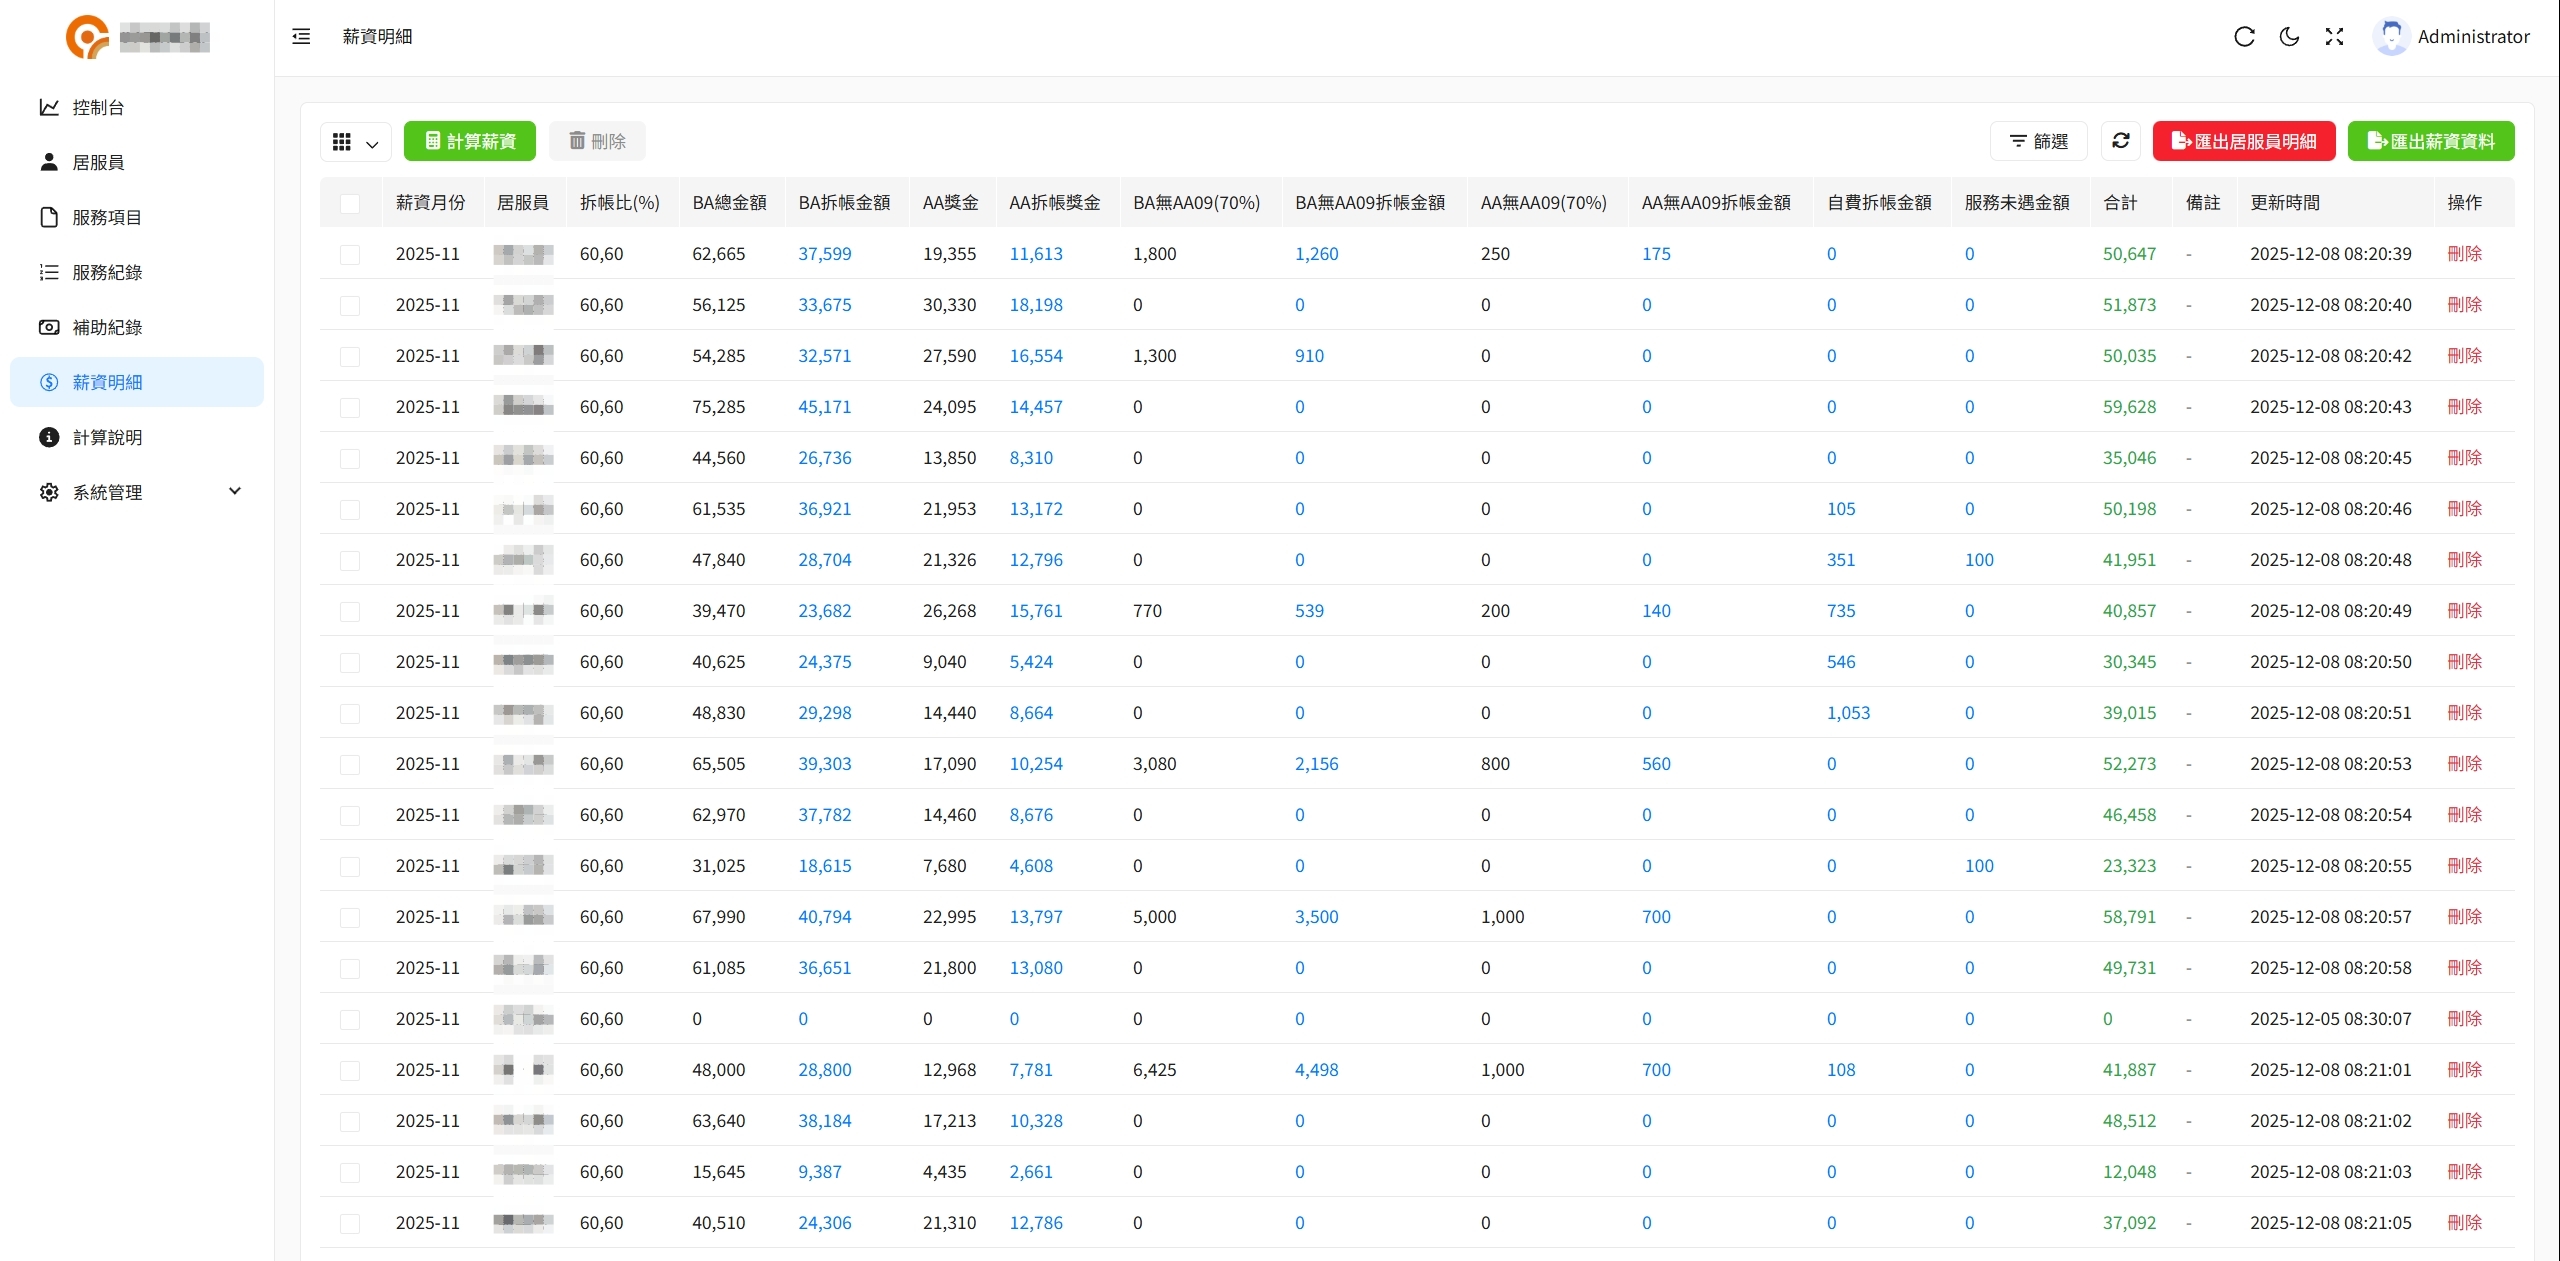Toggle dark mode with the moon icon

click(2290, 36)
